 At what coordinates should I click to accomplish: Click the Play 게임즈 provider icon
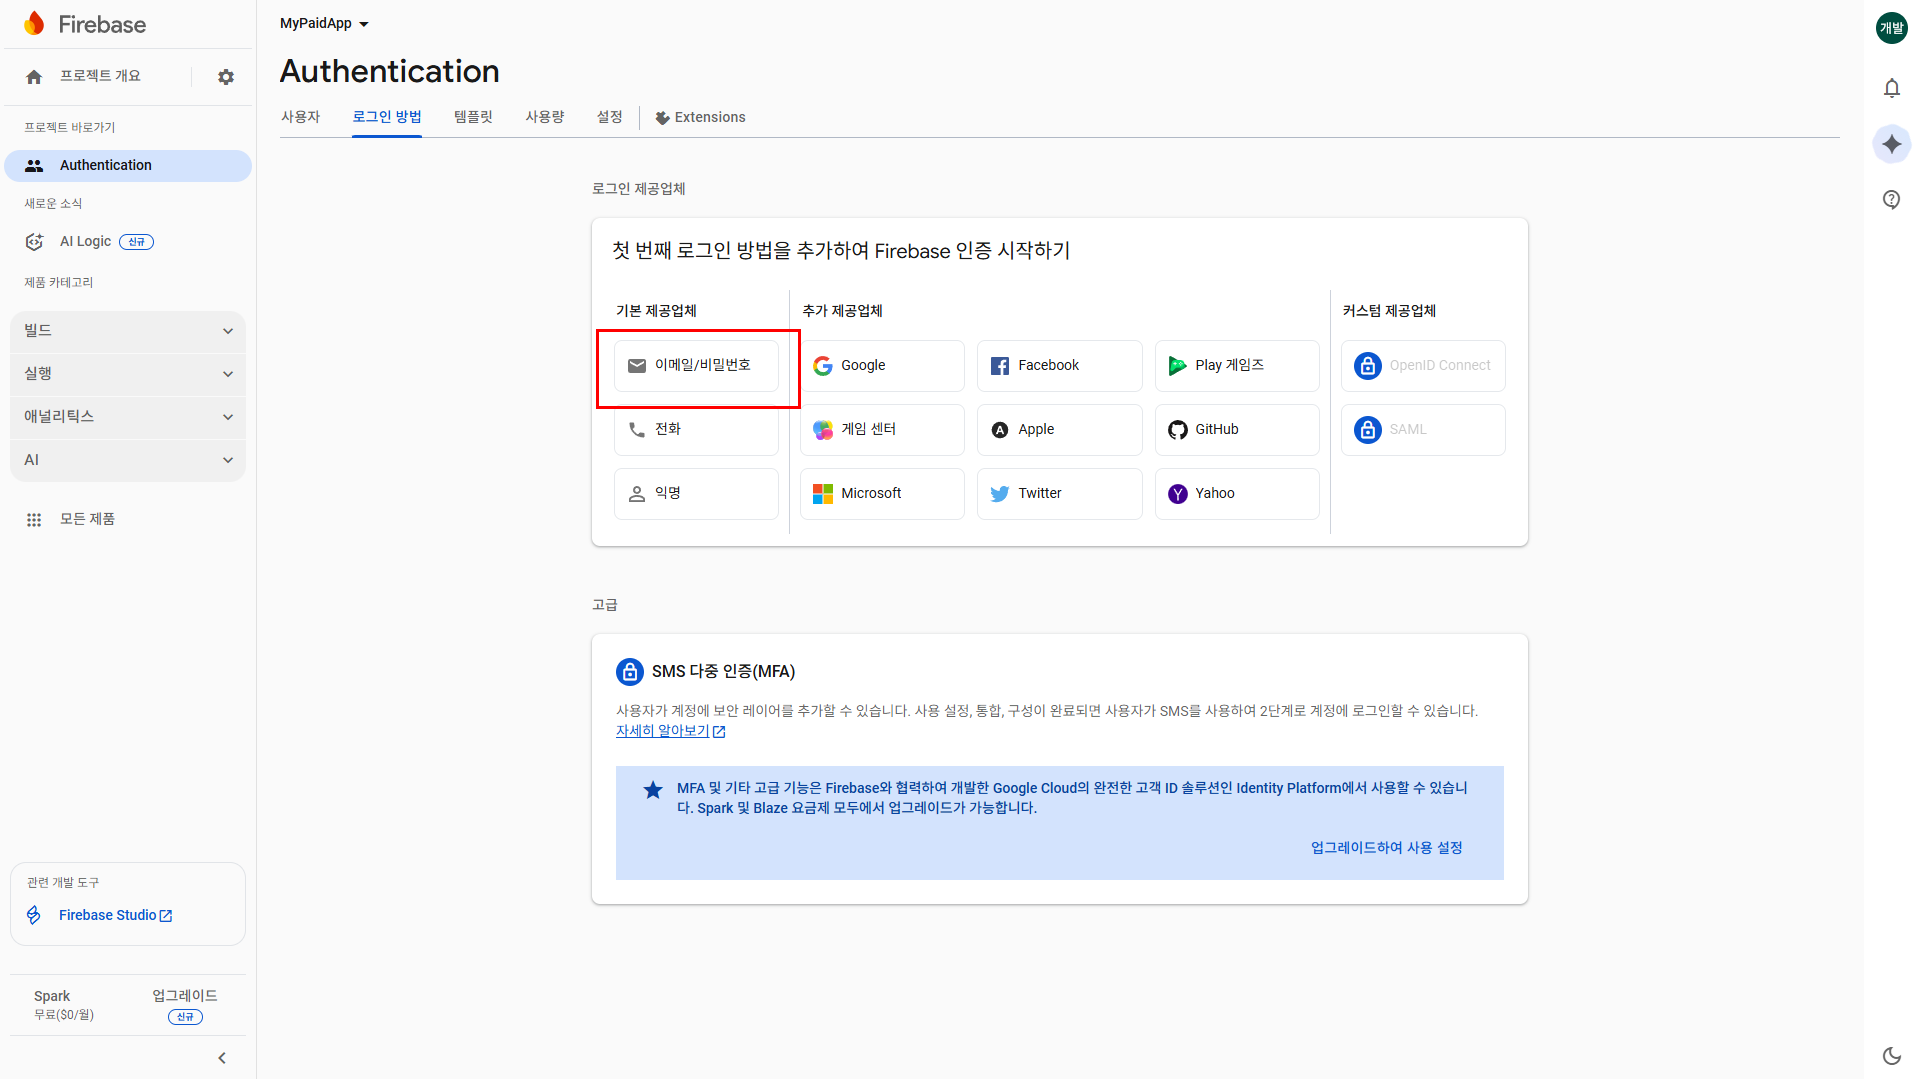tap(1178, 366)
